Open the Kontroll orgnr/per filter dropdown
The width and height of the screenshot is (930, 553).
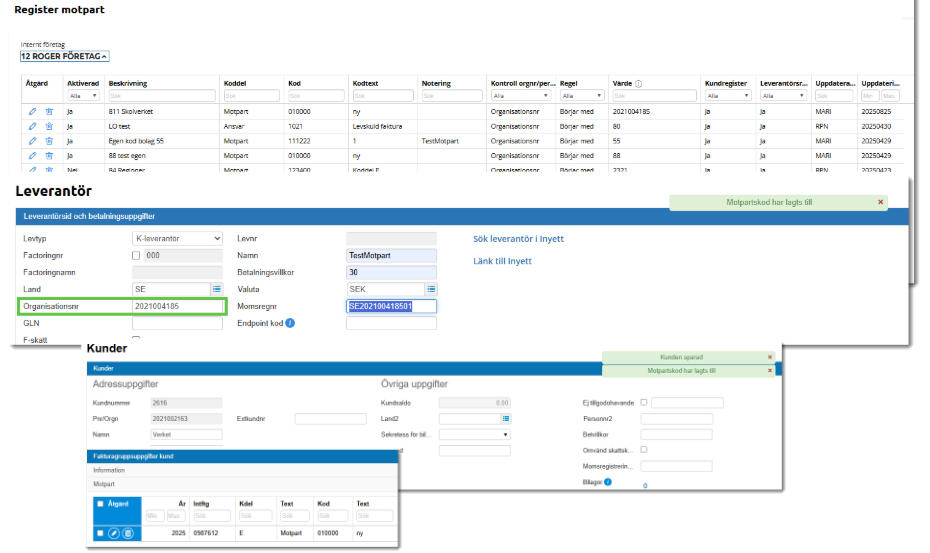(521, 96)
